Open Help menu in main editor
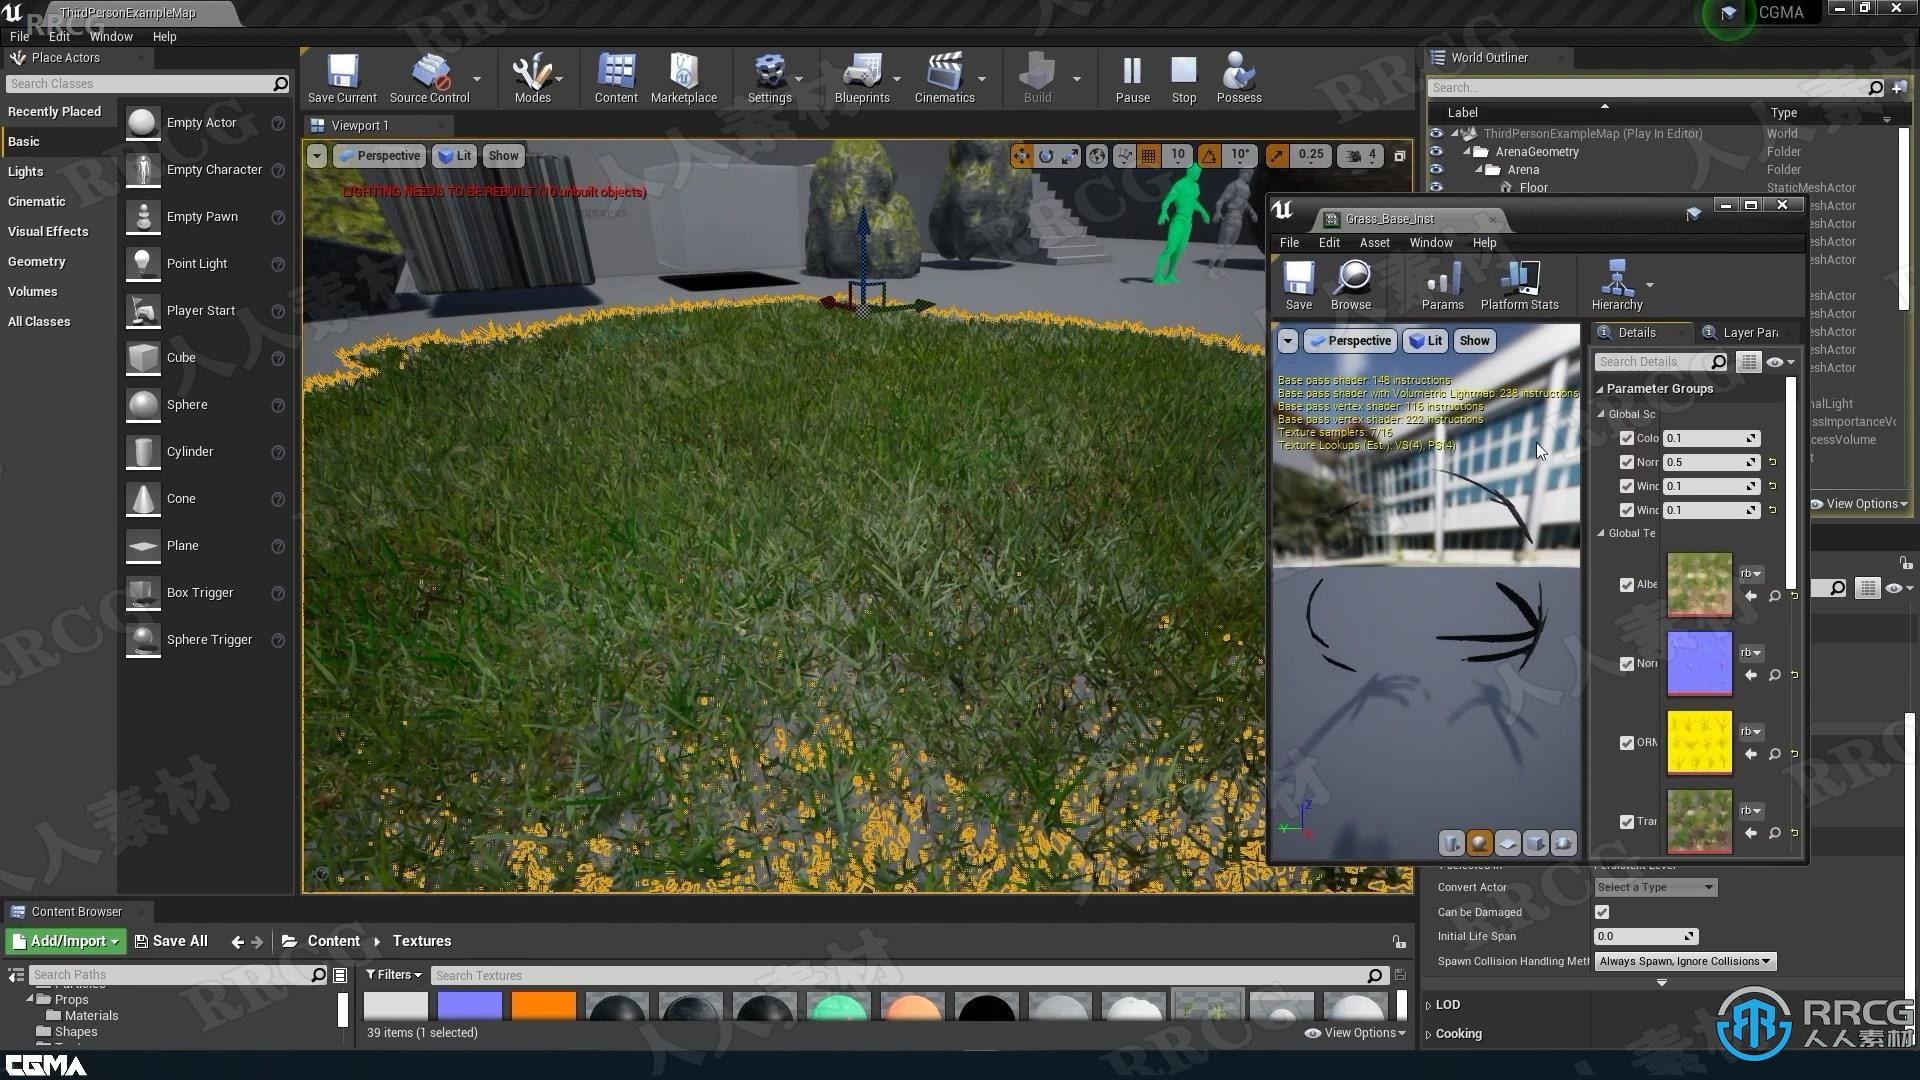This screenshot has height=1080, width=1920. 164,37
